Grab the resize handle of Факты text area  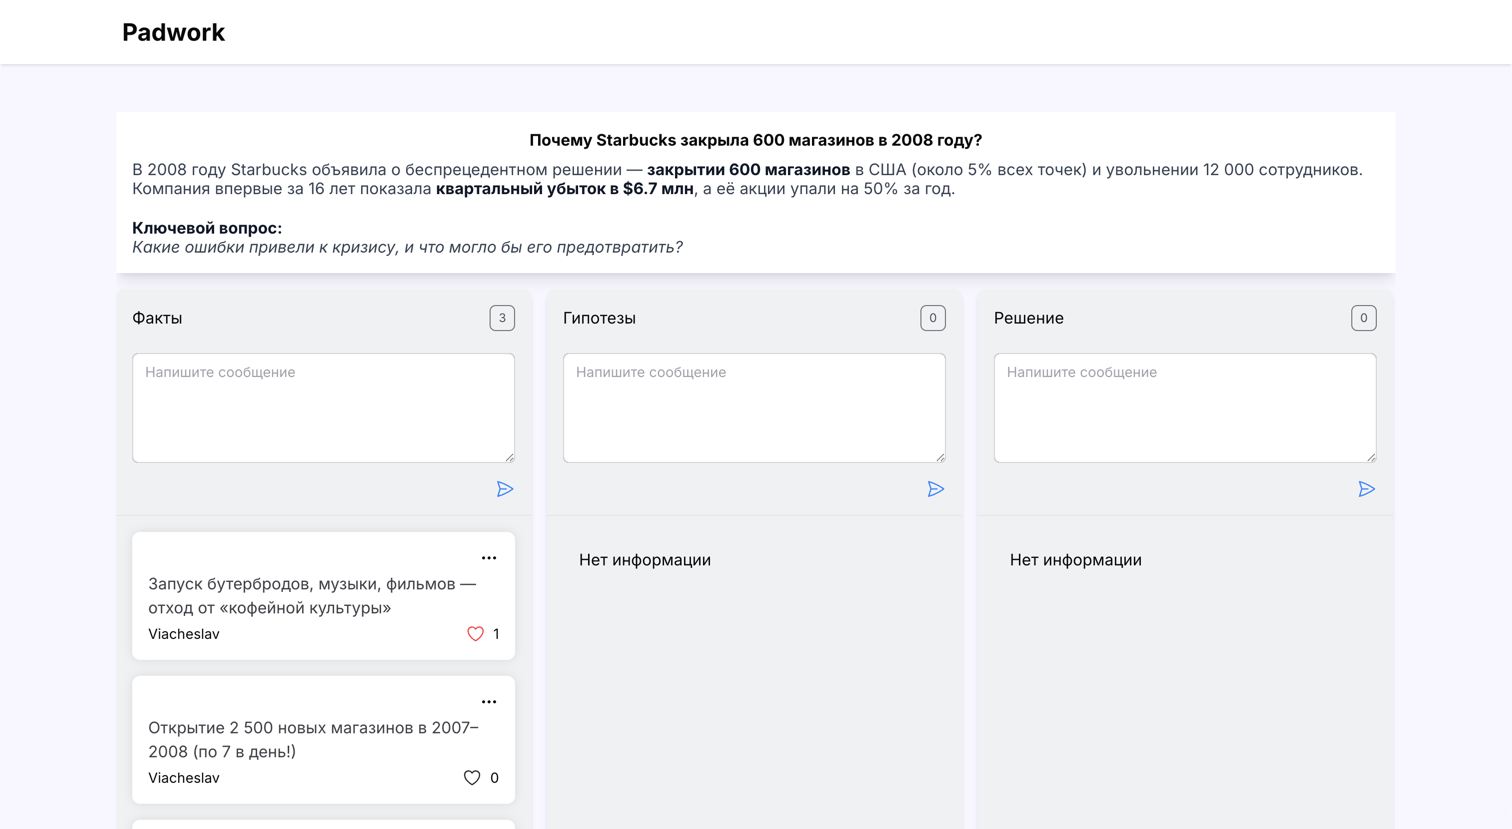tap(509, 457)
